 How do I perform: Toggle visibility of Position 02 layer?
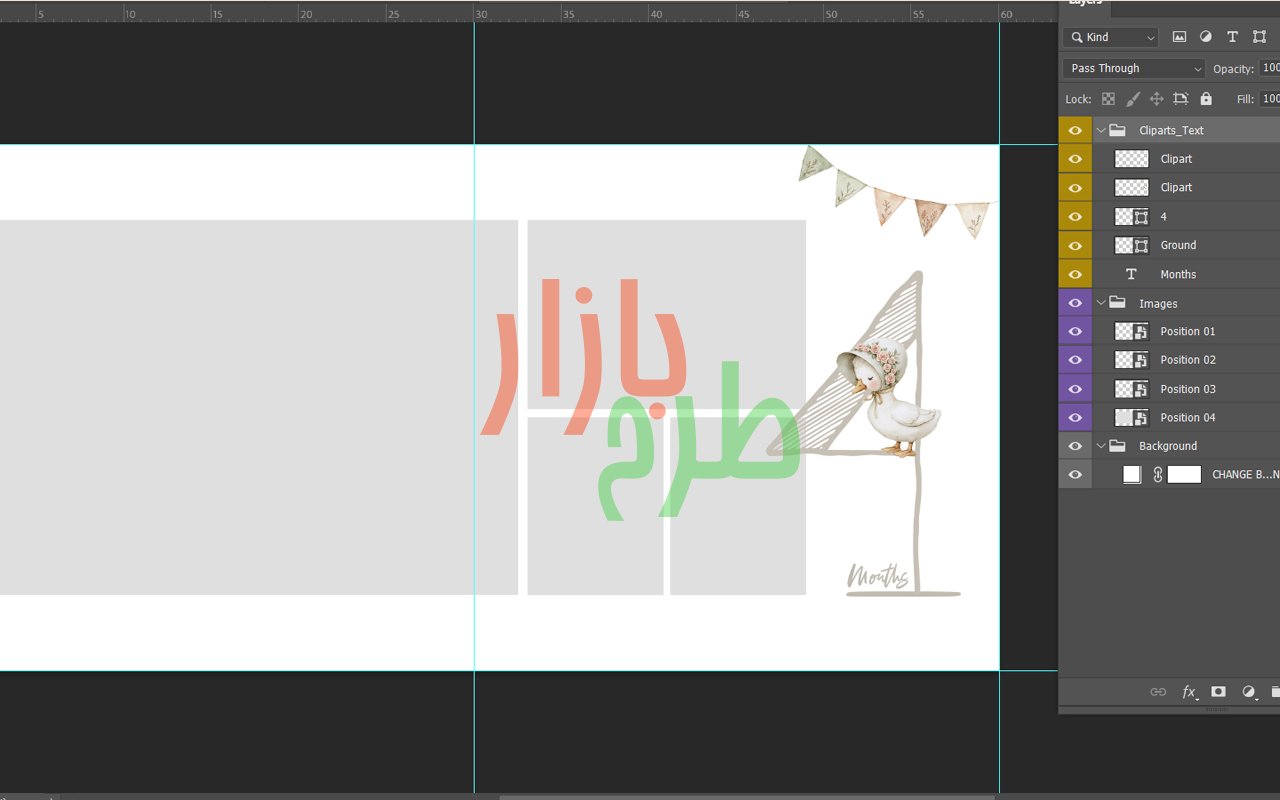click(x=1075, y=360)
